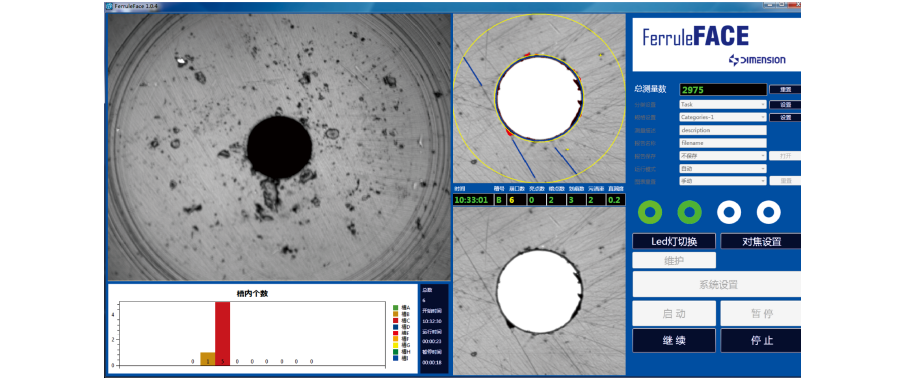Click the description input field
This screenshot has height=380, width=900.
(x=723, y=130)
